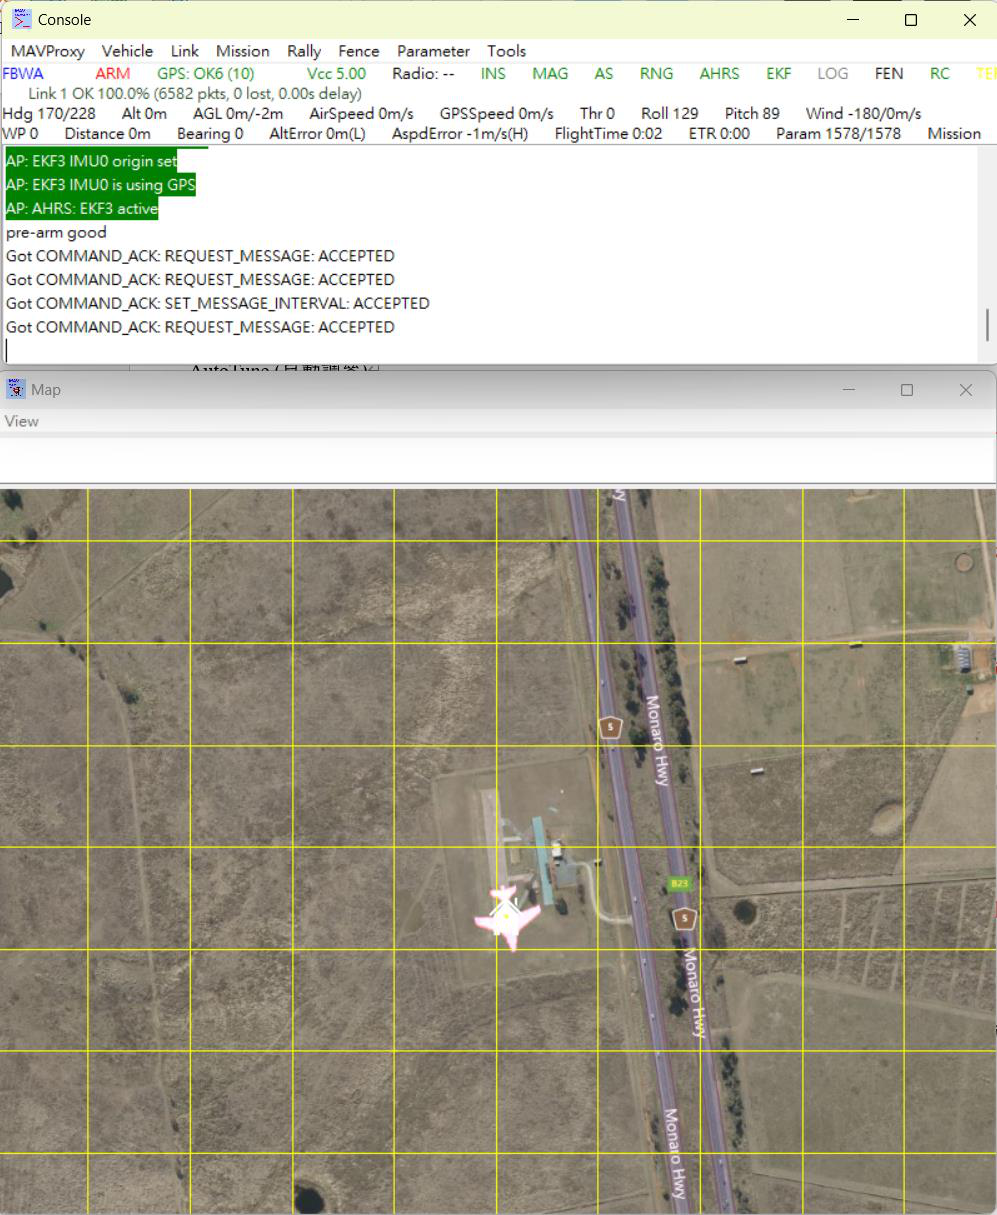Click the Param 1578/1578 readout
Viewport: 997px width, 1215px height.
click(x=838, y=133)
